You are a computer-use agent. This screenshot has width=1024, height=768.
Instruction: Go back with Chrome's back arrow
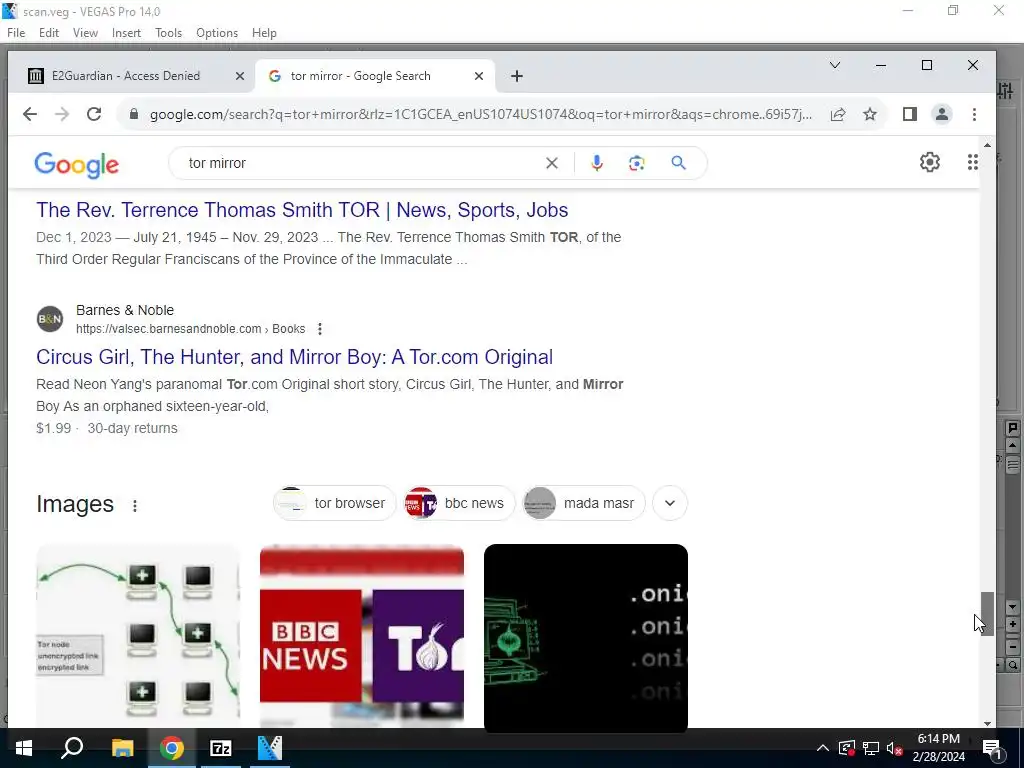[29, 114]
